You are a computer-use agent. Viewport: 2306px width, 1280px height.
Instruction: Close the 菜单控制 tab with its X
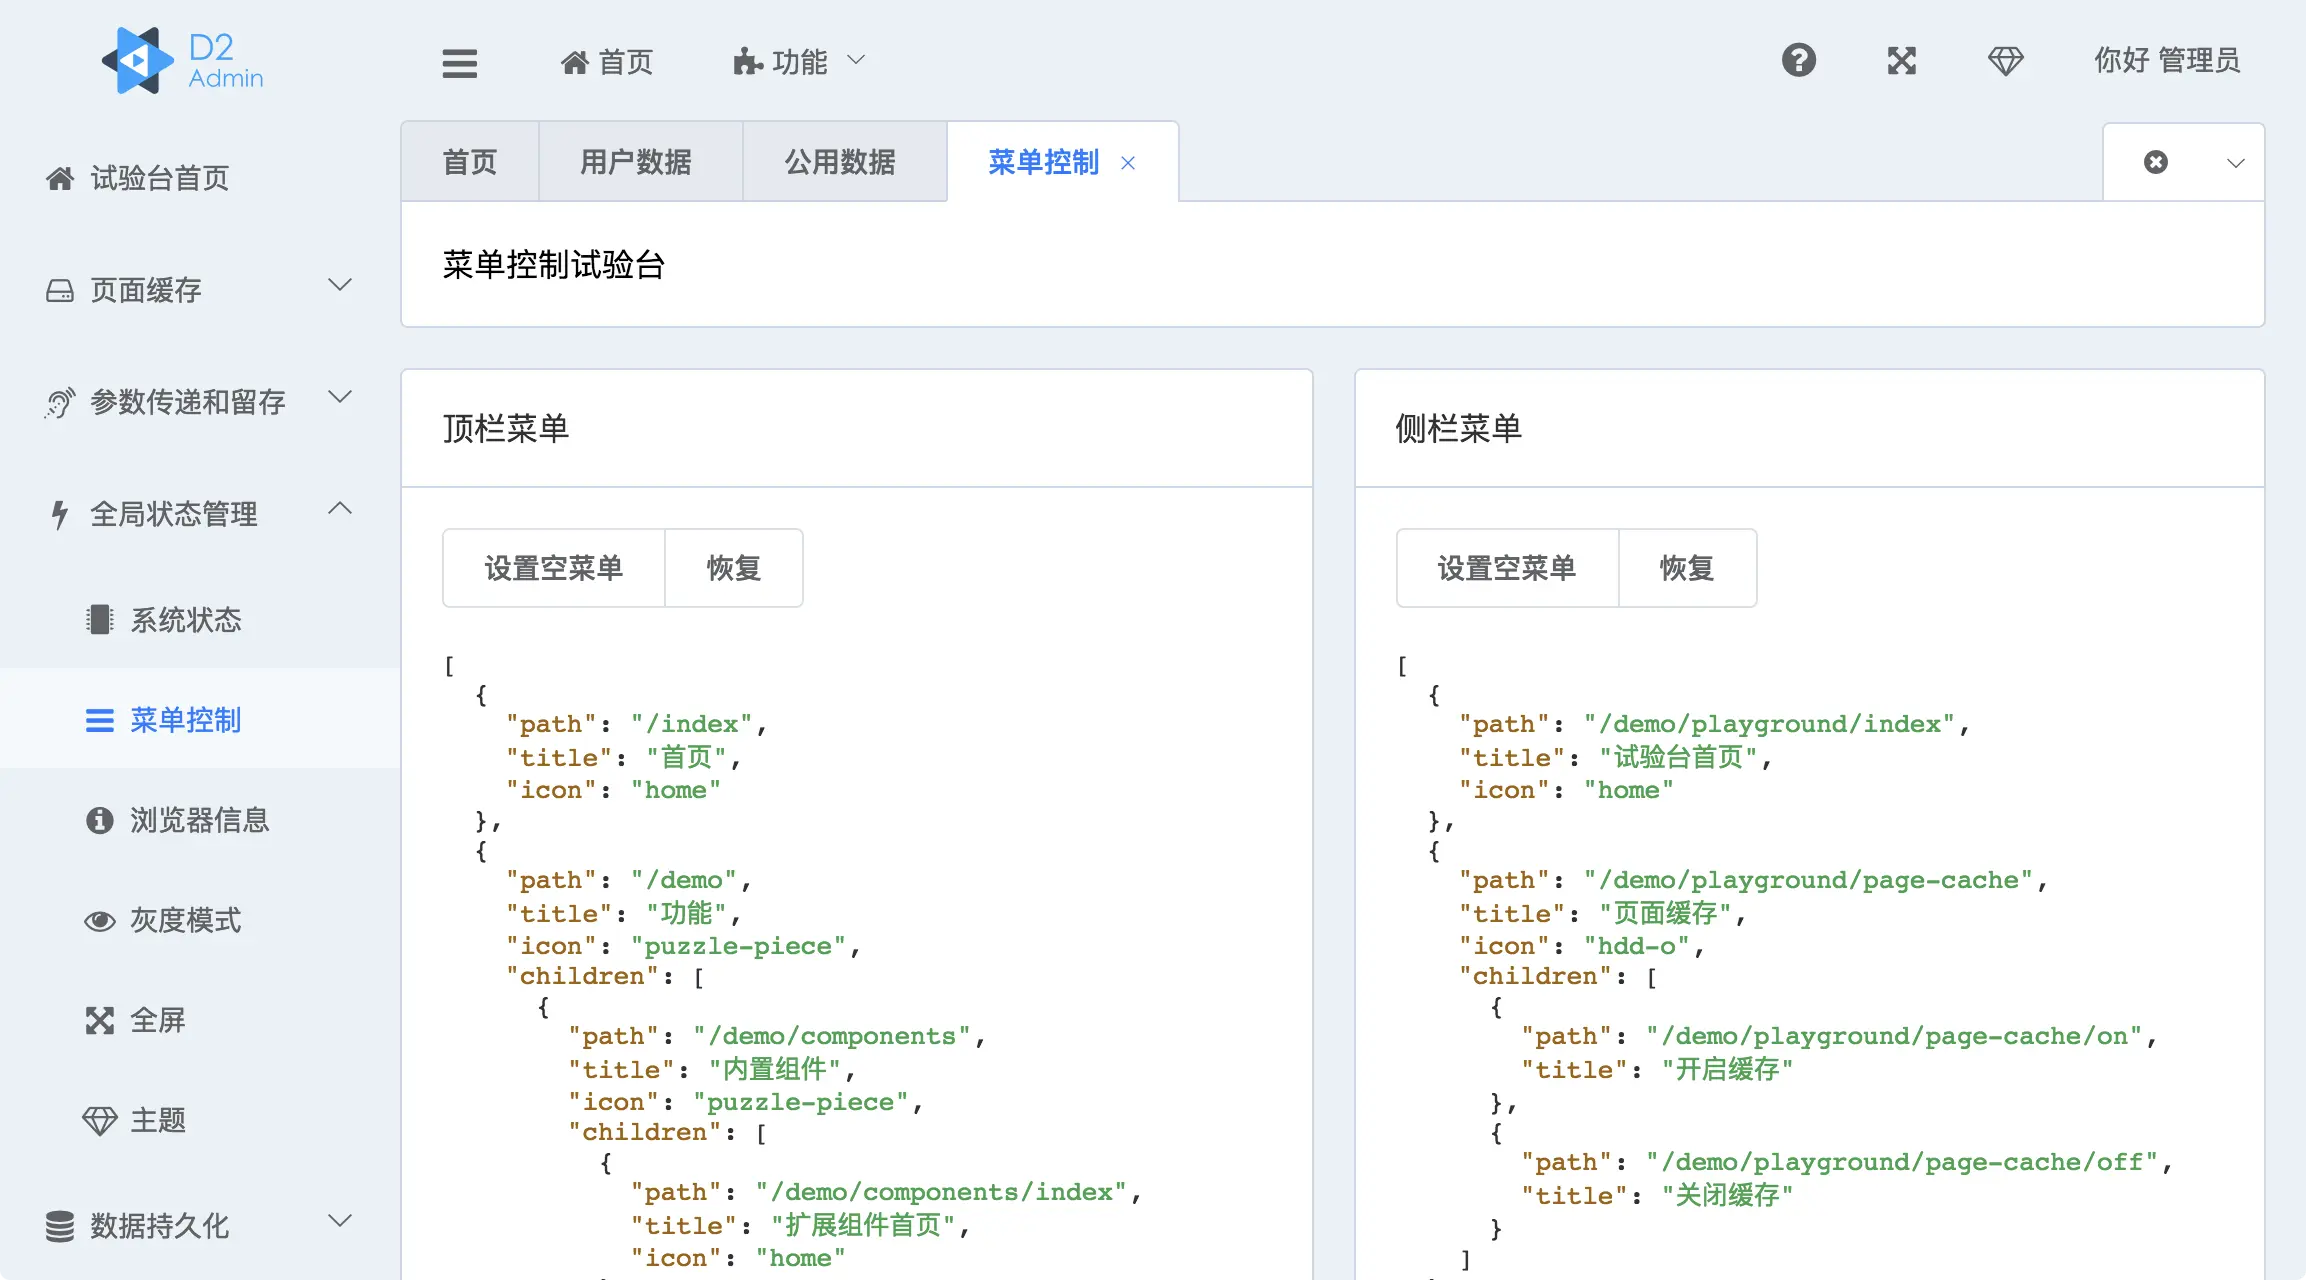point(1128,163)
